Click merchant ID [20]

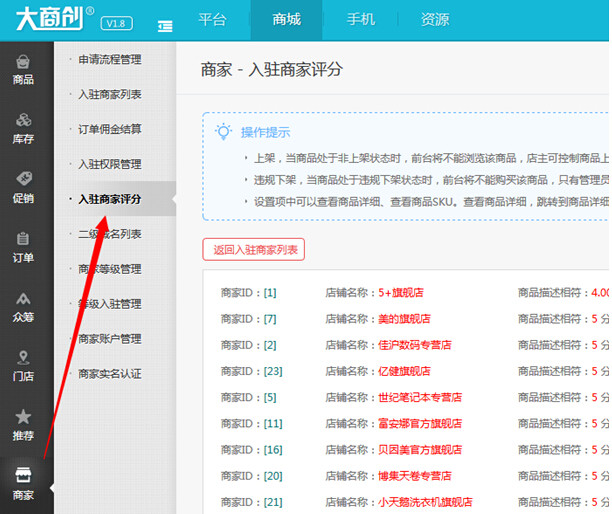click(x=273, y=476)
